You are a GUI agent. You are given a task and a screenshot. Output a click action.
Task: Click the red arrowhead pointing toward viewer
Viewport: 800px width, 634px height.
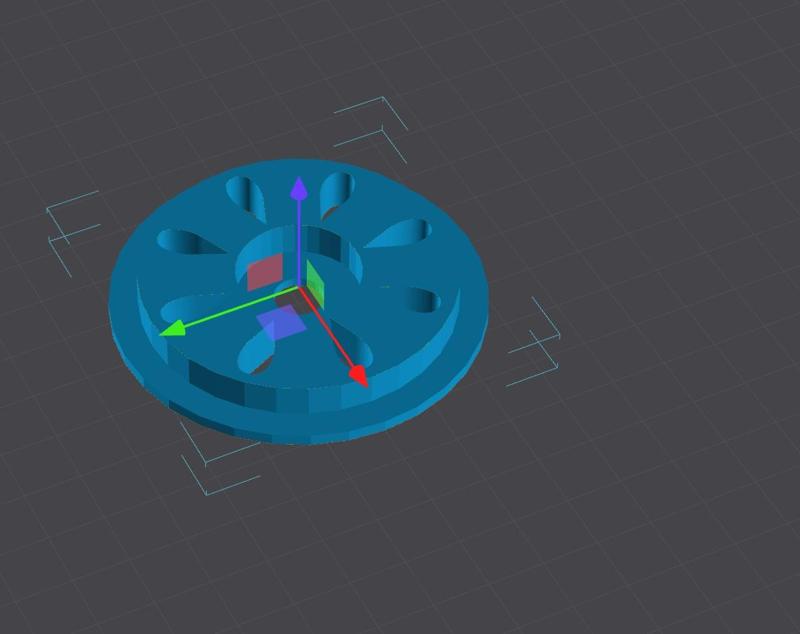point(358,375)
